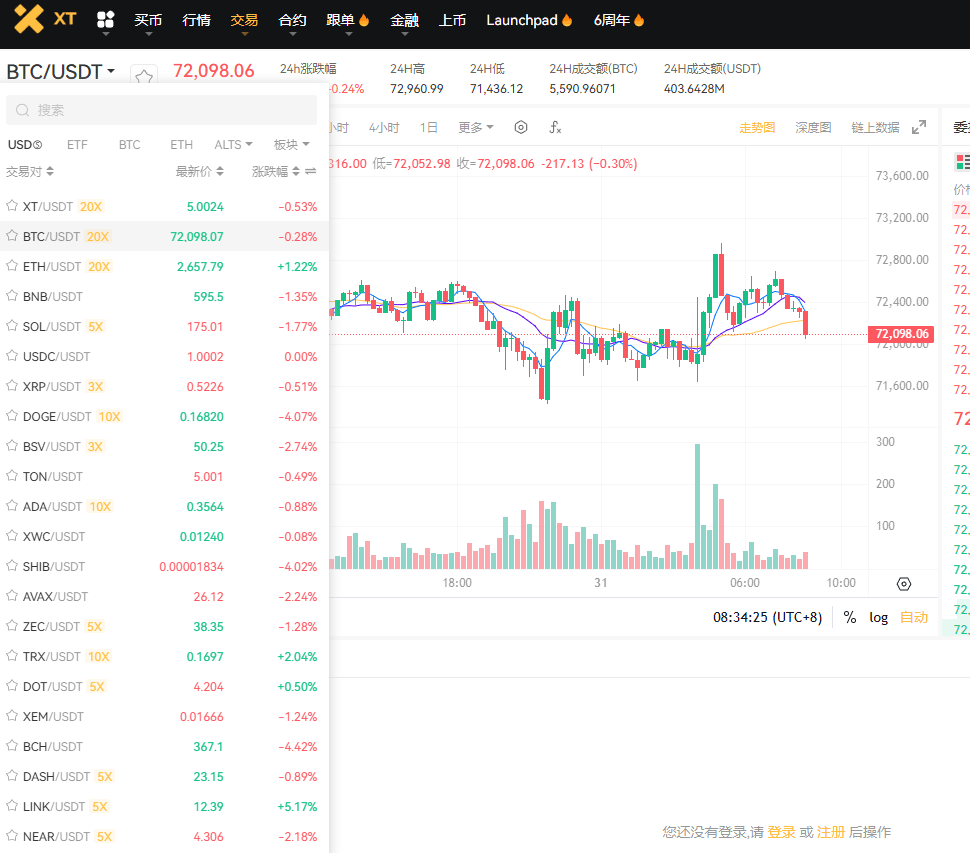The height and width of the screenshot is (853, 970).
Task: Open the apps grid menu icon
Action: [x=106, y=20]
